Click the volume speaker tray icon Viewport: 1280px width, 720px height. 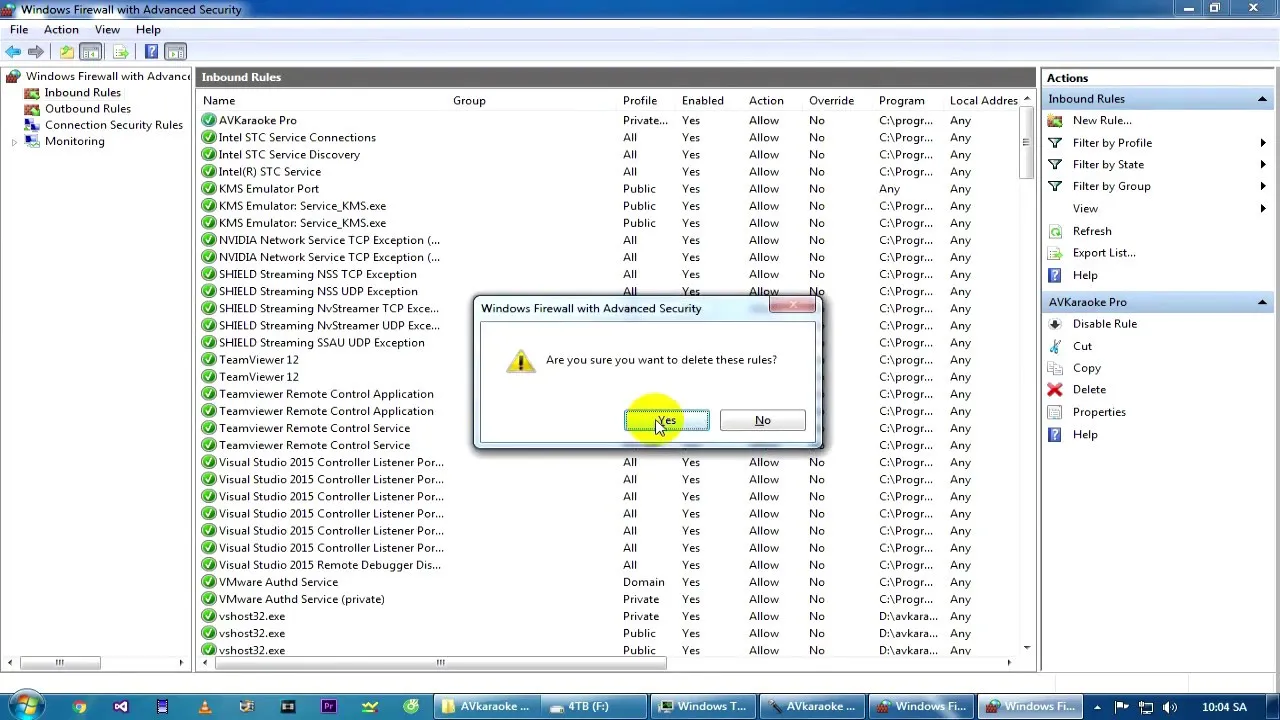pyautogui.click(x=1169, y=707)
